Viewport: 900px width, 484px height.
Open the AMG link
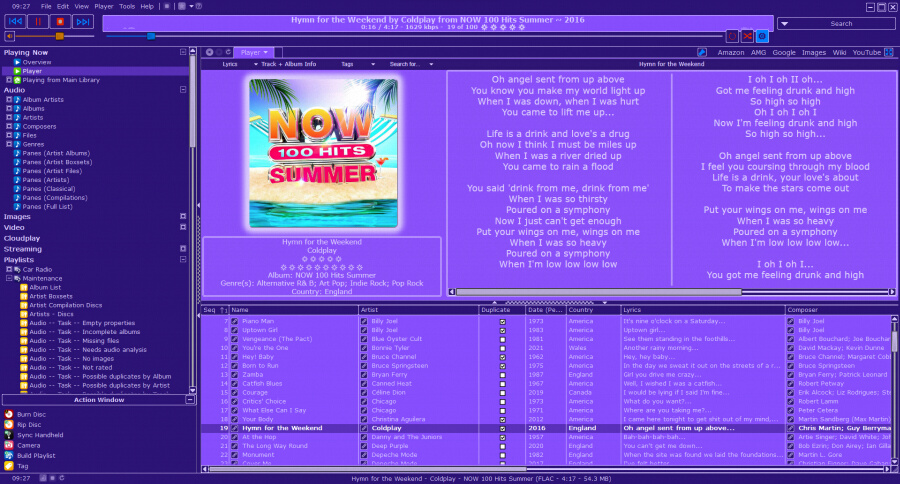coord(758,52)
